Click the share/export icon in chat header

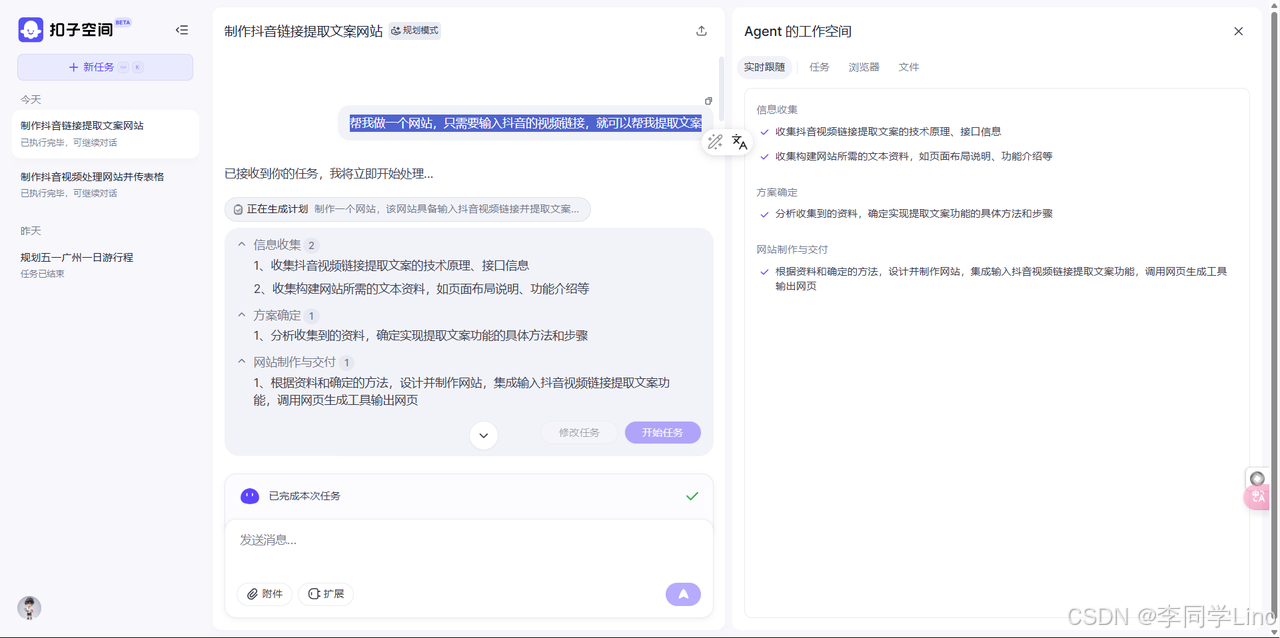pos(701,31)
